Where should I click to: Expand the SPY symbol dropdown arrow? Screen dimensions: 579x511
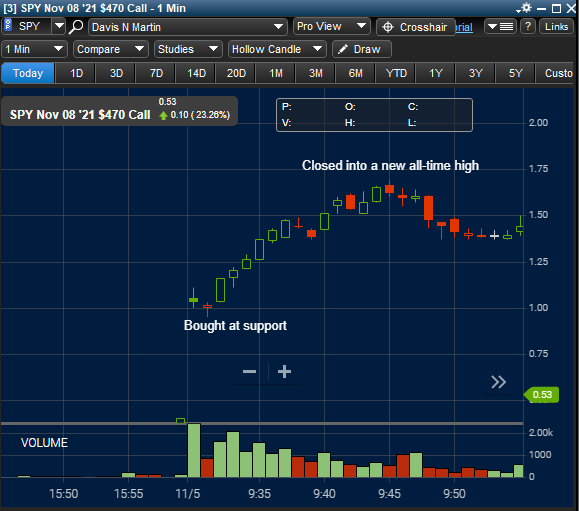[x=59, y=26]
